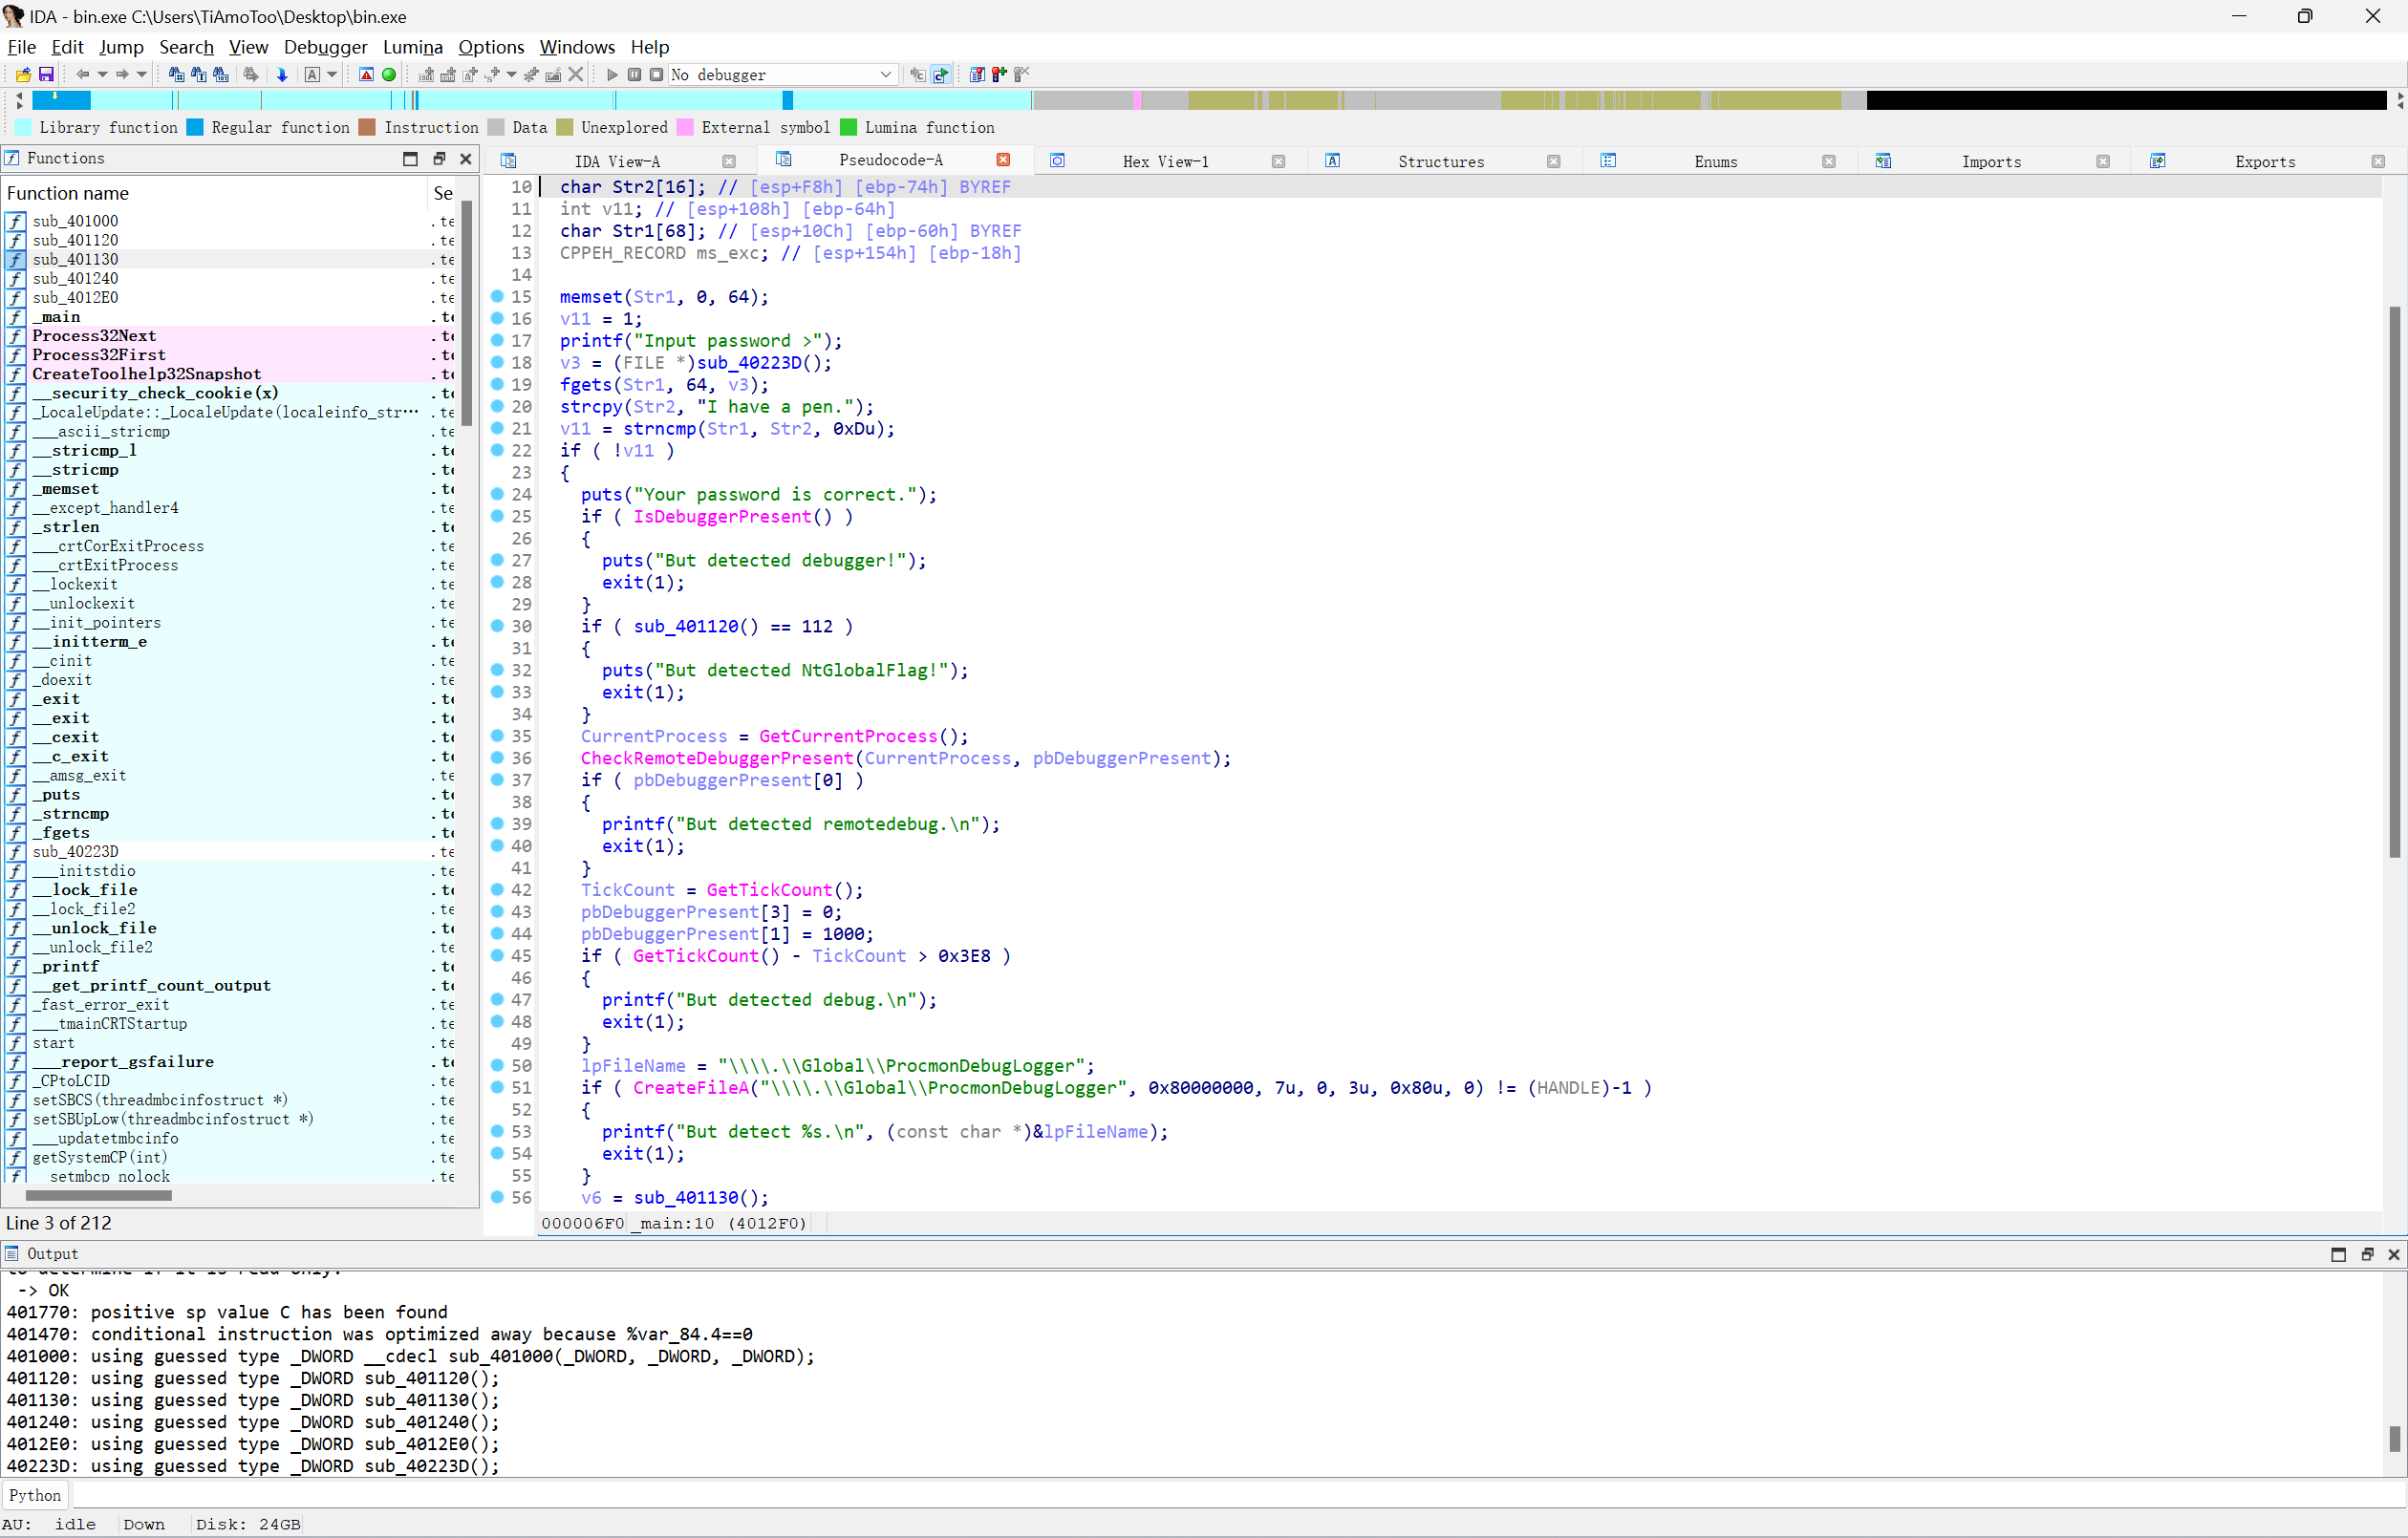Screen dimensions: 2408x1538
Task: Click the text 'A' toolbar icon
Action: tap(312, 74)
